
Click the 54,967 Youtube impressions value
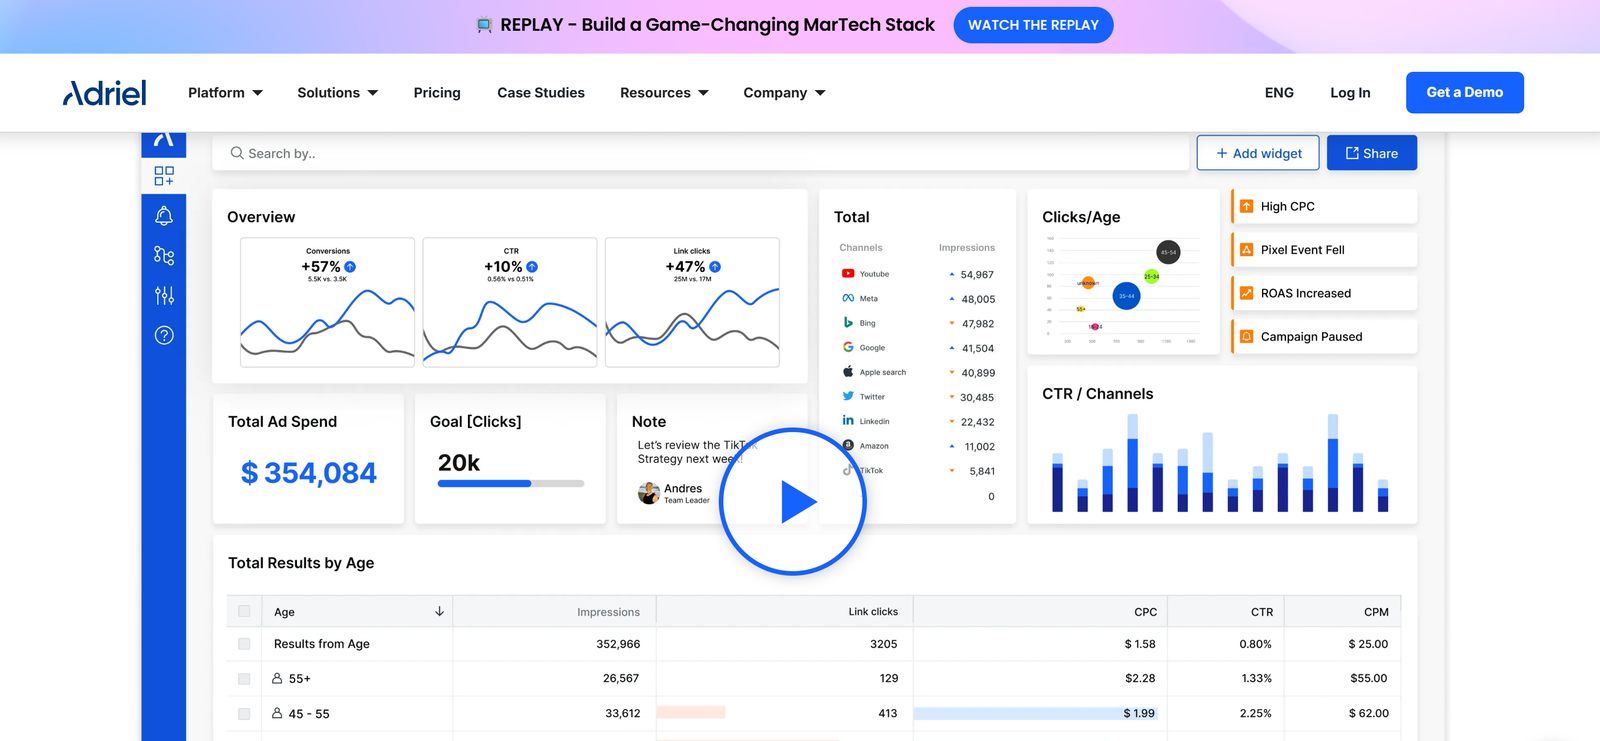click(977, 274)
